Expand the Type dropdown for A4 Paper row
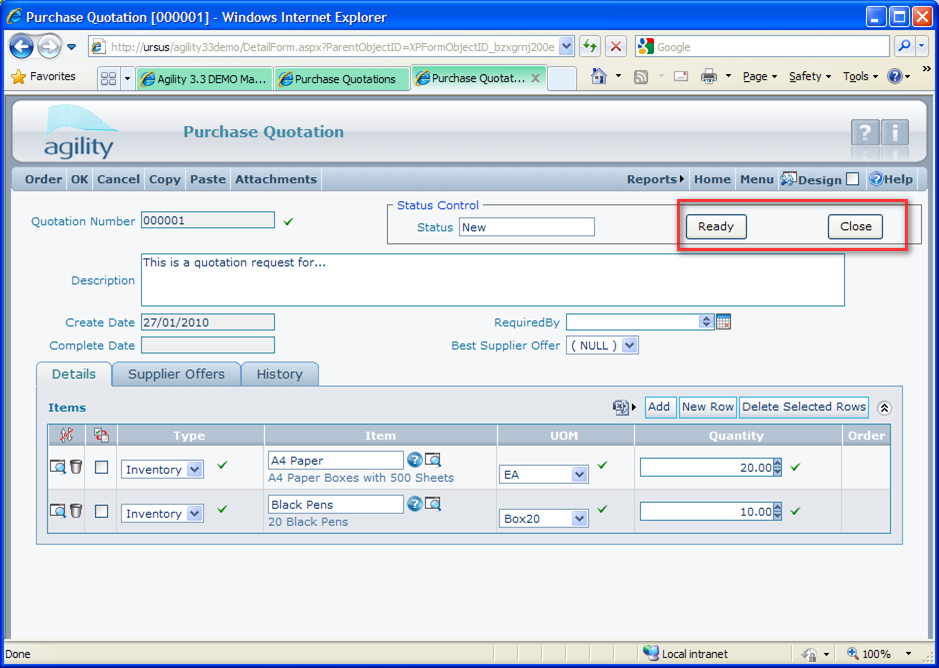939x668 pixels. tap(194, 470)
